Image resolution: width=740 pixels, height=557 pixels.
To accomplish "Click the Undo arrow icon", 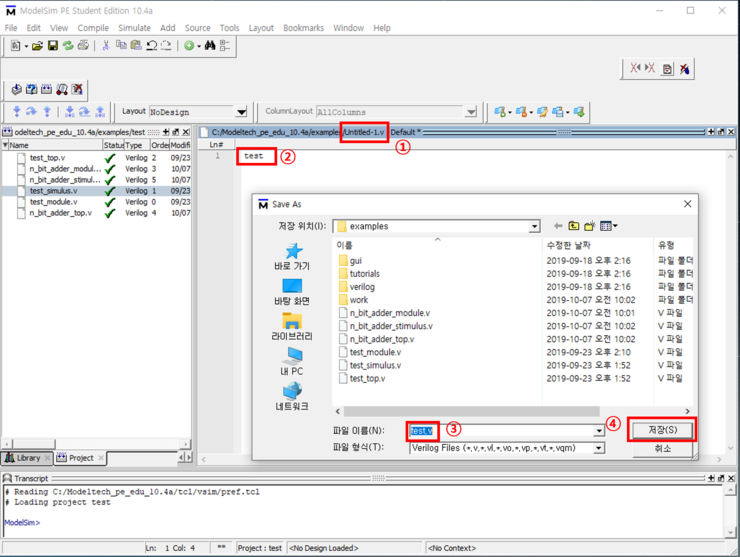I will 151,45.
